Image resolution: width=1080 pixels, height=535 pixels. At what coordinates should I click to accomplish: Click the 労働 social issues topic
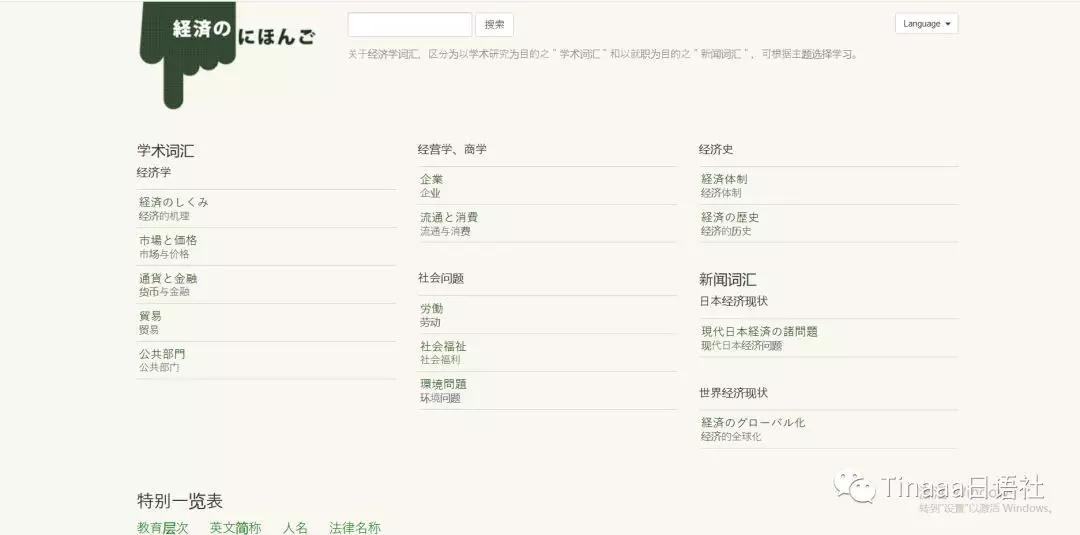click(432, 309)
